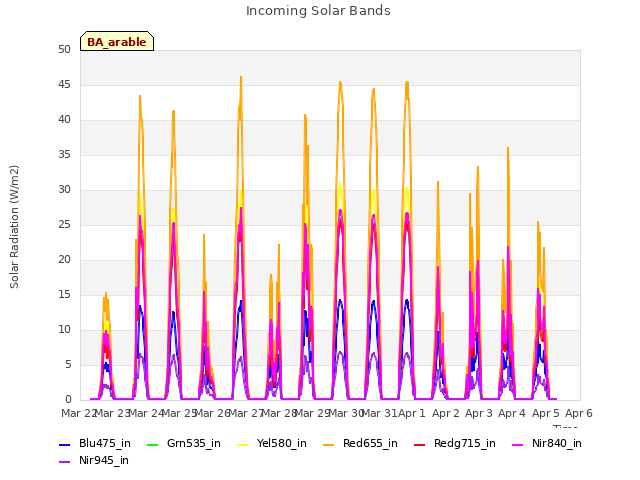Select the Yel580_in legend label
The image size is (640, 480).
tap(282, 444)
